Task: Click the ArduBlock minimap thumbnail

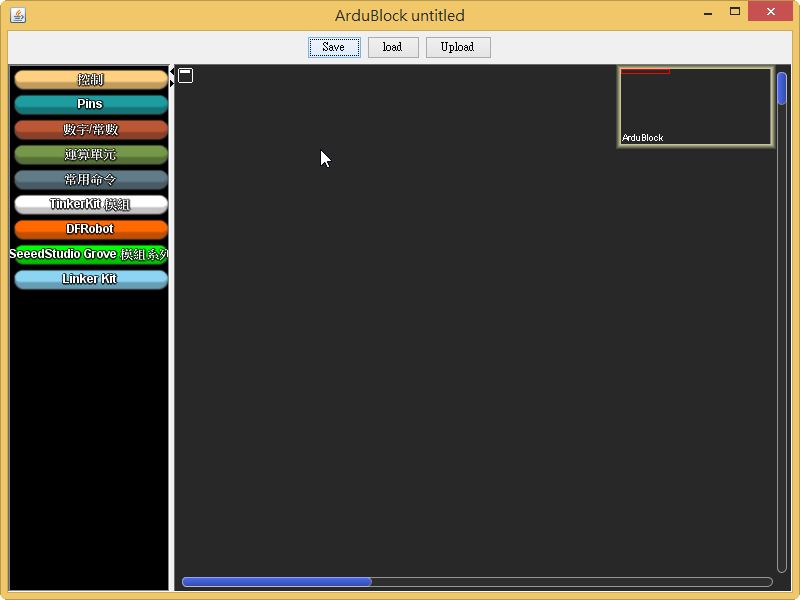Action: 696,107
